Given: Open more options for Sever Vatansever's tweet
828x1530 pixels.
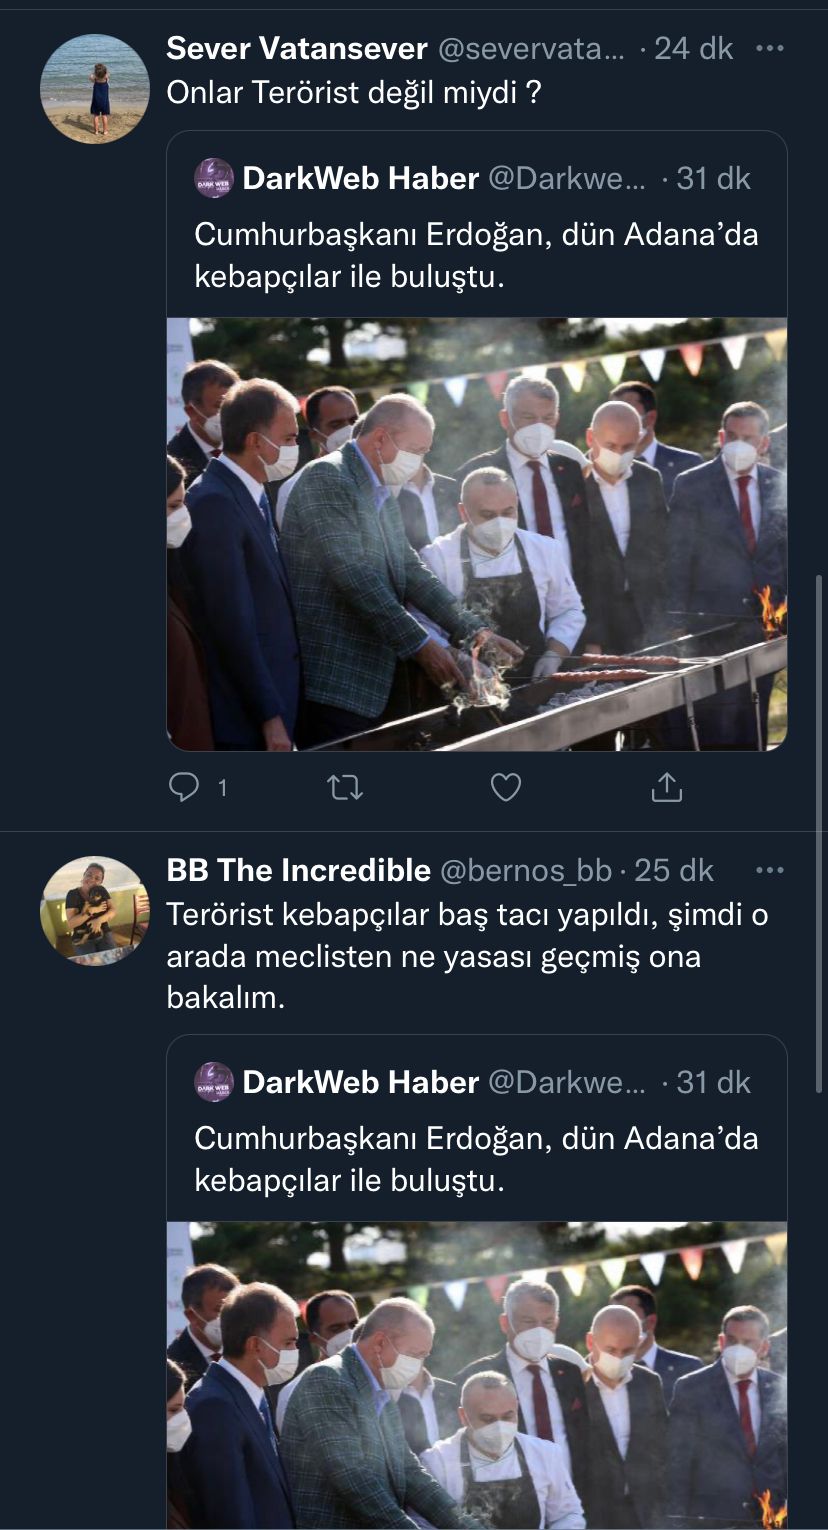Looking at the screenshot, I should coord(769,48).
